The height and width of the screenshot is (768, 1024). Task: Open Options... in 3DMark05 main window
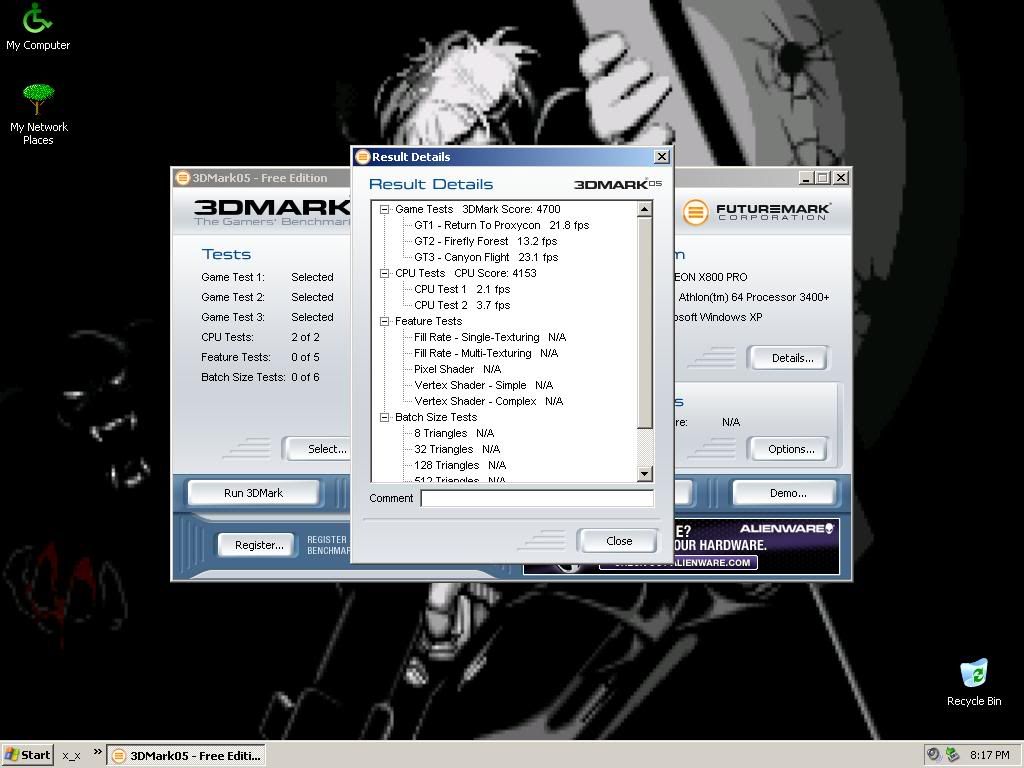791,449
